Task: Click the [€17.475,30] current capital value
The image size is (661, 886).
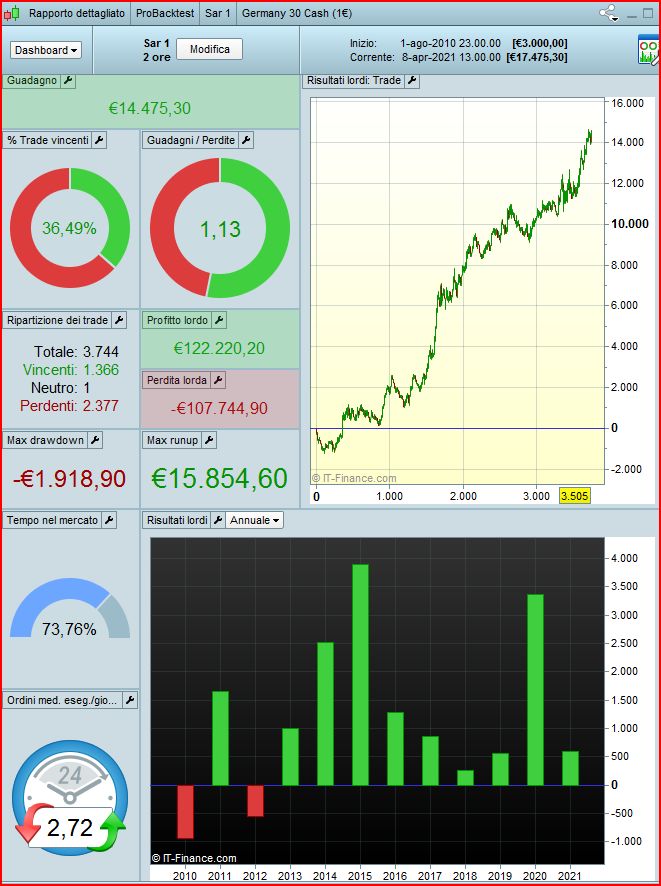Action: [537, 57]
